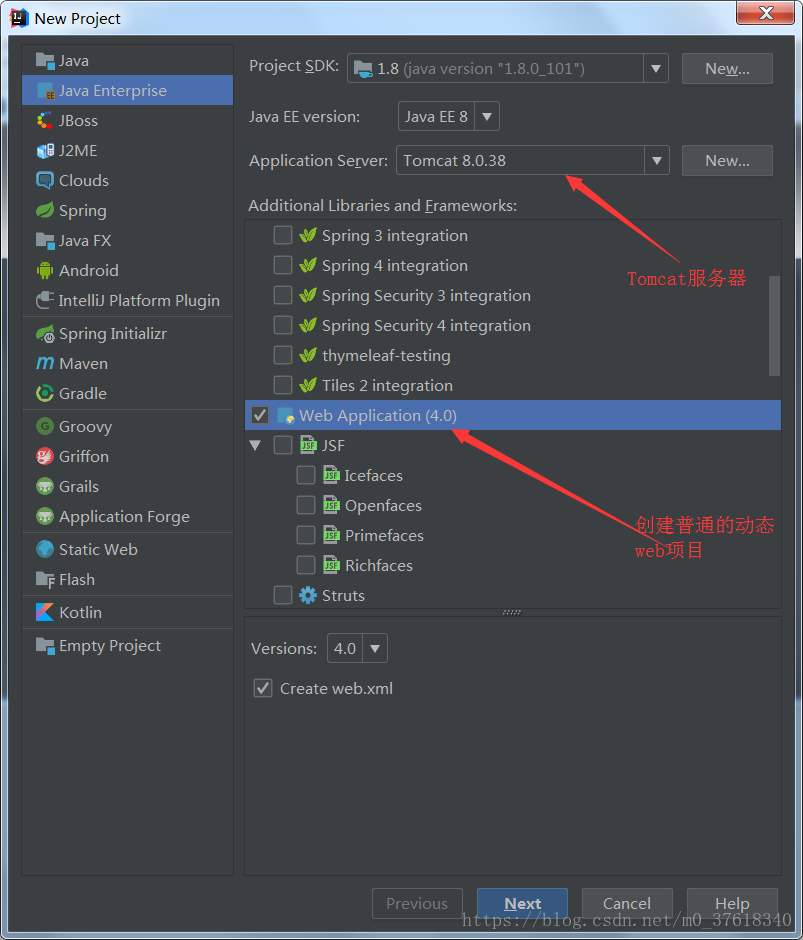Click the IntelliJ IDEA logo in title bar
803x940 pixels.
point(19,18)
